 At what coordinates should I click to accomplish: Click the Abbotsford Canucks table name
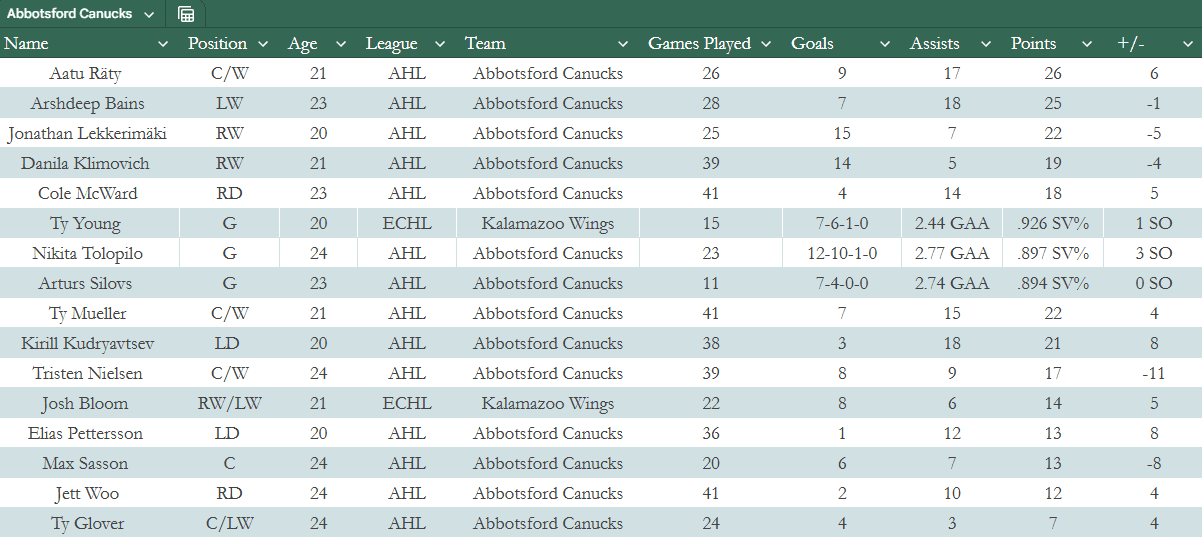68,14
